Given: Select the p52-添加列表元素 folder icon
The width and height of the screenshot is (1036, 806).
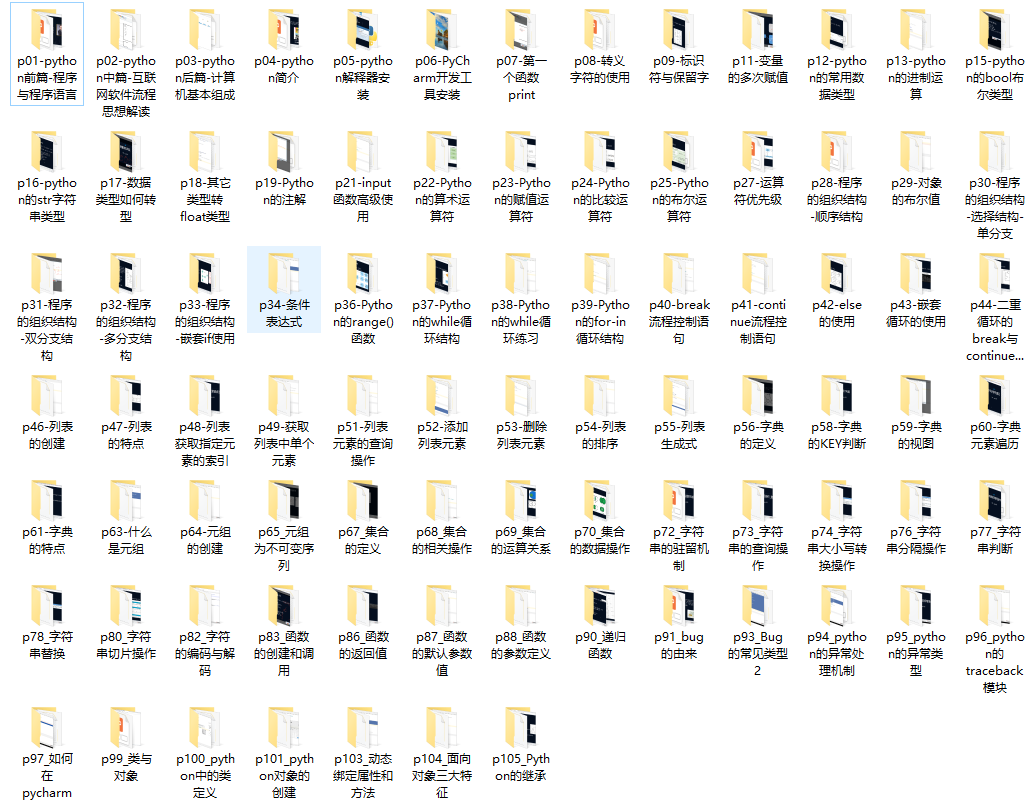Looking at the screenshot, I should pyautogui.click(x=442, y=396).
